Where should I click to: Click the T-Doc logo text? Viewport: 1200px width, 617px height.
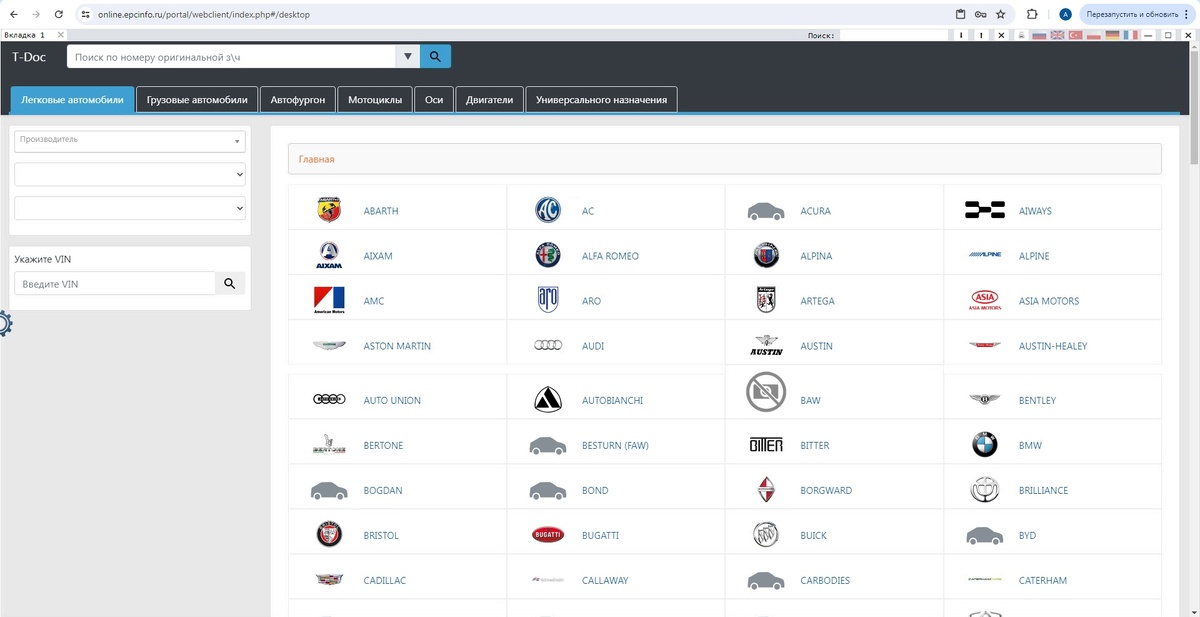[29, 57]
